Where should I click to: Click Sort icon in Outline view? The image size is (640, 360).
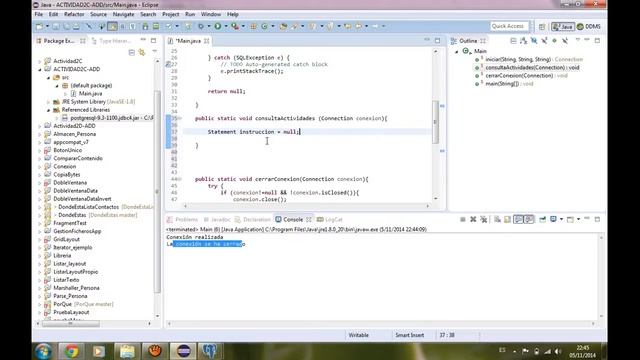(524, 40)
